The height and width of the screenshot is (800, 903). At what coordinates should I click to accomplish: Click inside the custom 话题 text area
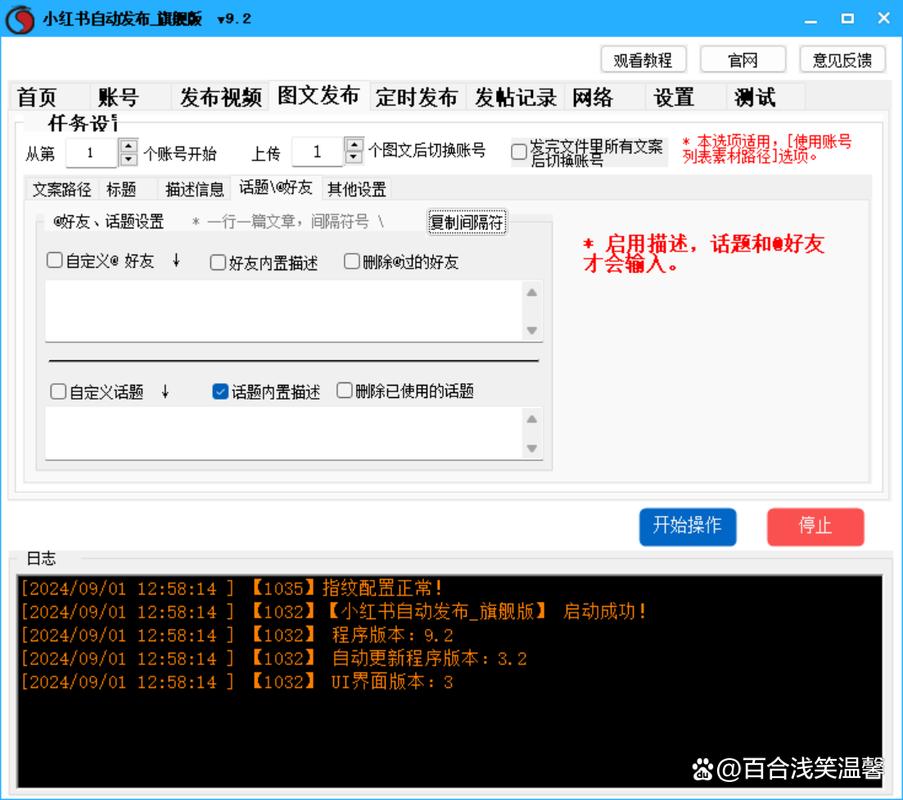[x=280, y=433]
